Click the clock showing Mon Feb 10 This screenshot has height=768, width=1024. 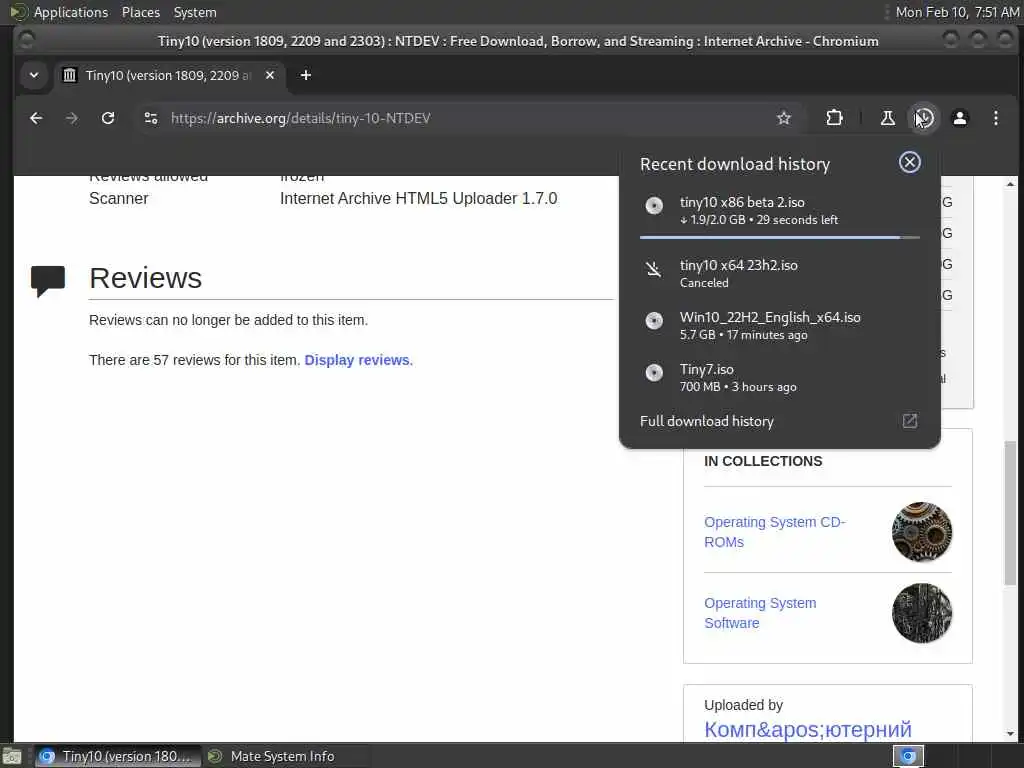pyautogui.click(x=957, y=12)
